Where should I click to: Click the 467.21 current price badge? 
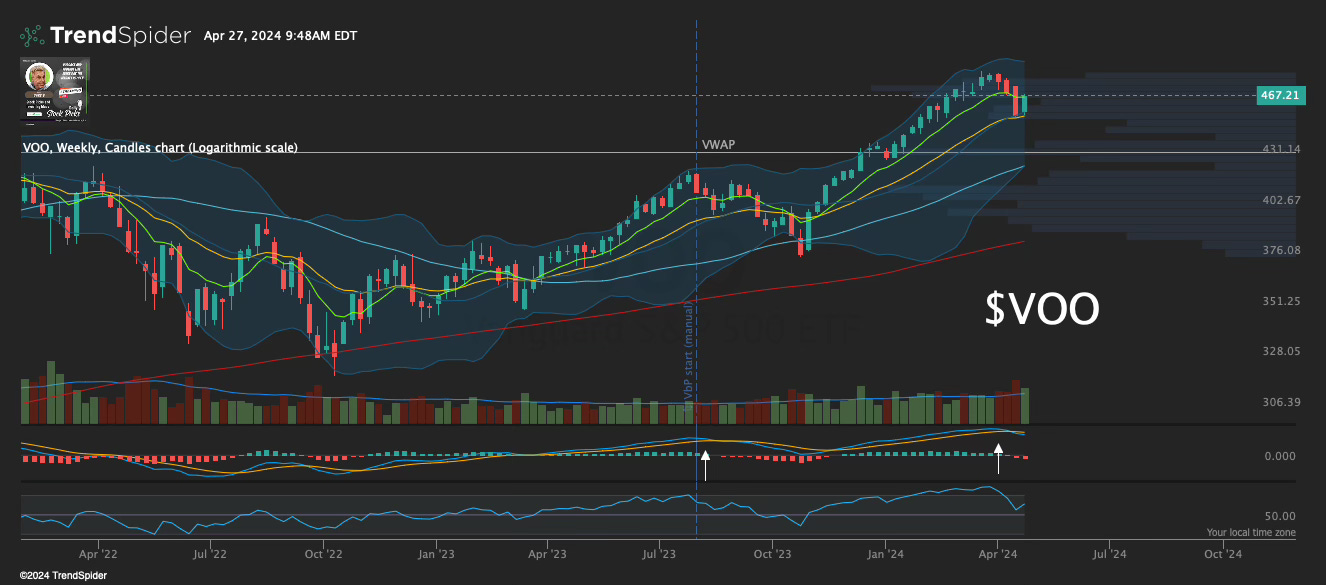click(x=1280, y=95)
